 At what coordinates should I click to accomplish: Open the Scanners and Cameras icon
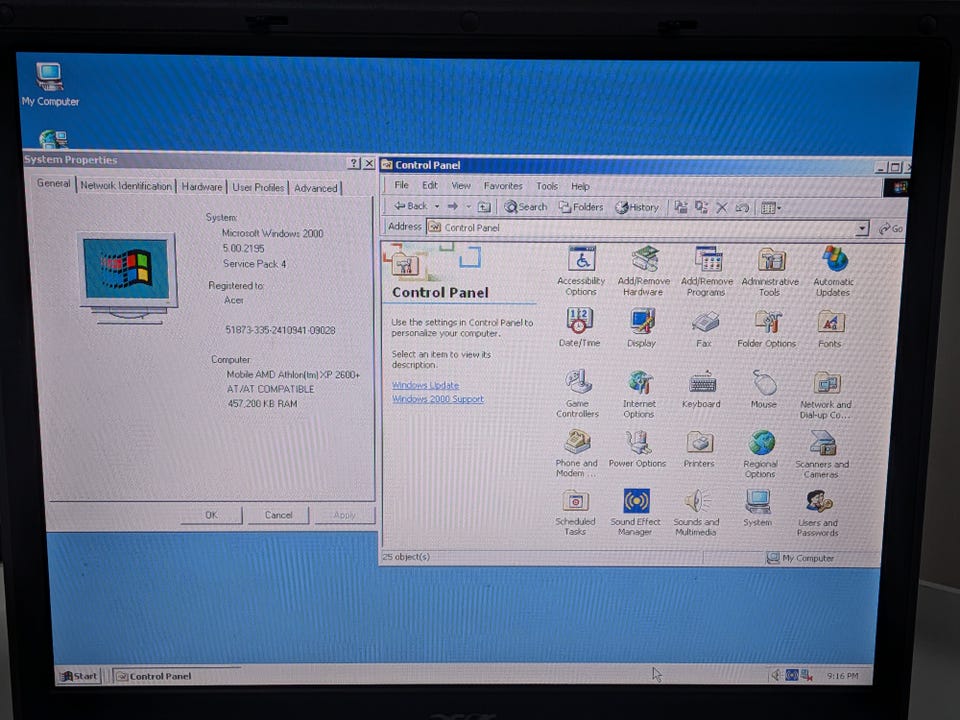point(822,454)
